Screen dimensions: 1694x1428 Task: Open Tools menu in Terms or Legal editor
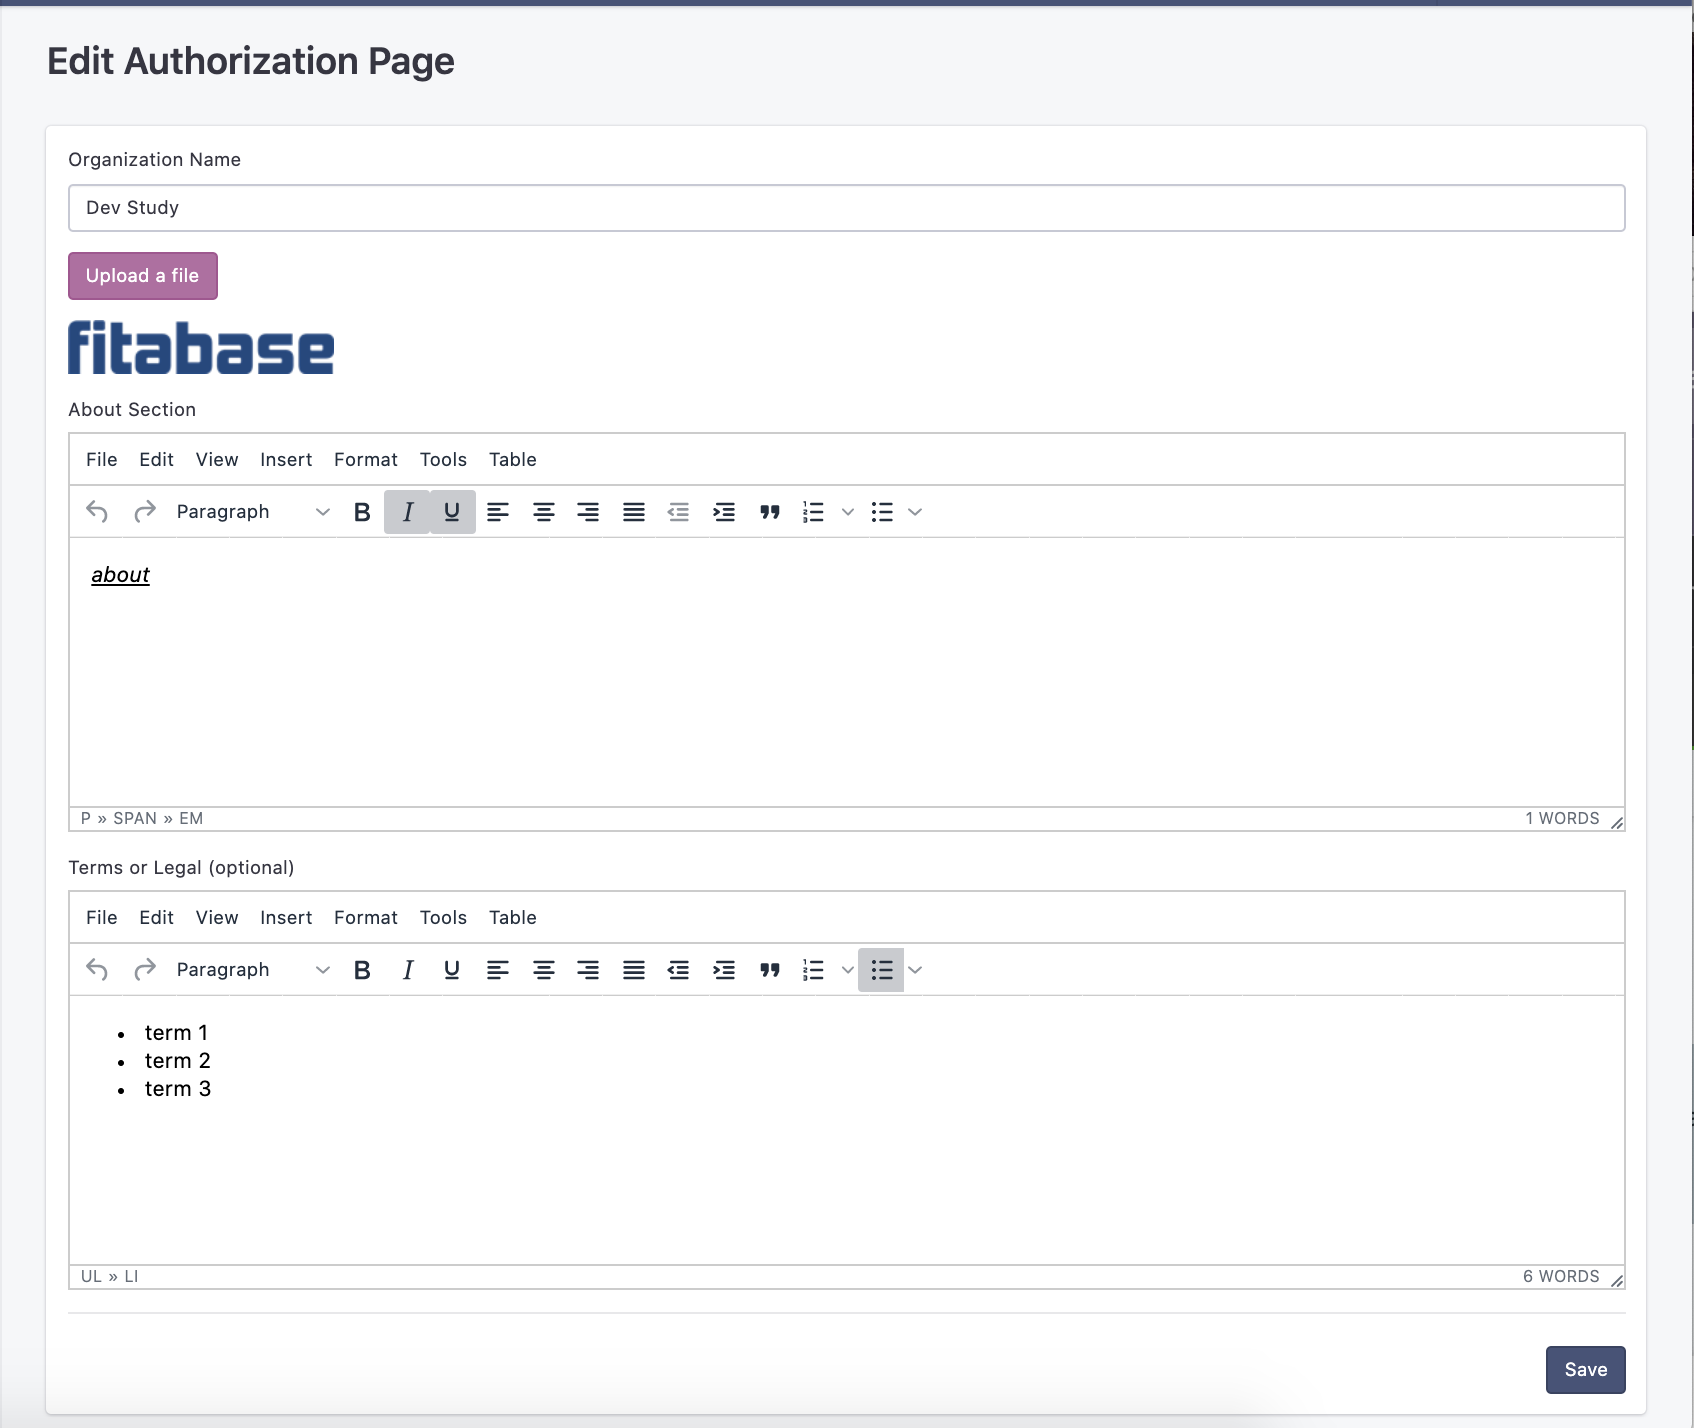pos(443,918)
